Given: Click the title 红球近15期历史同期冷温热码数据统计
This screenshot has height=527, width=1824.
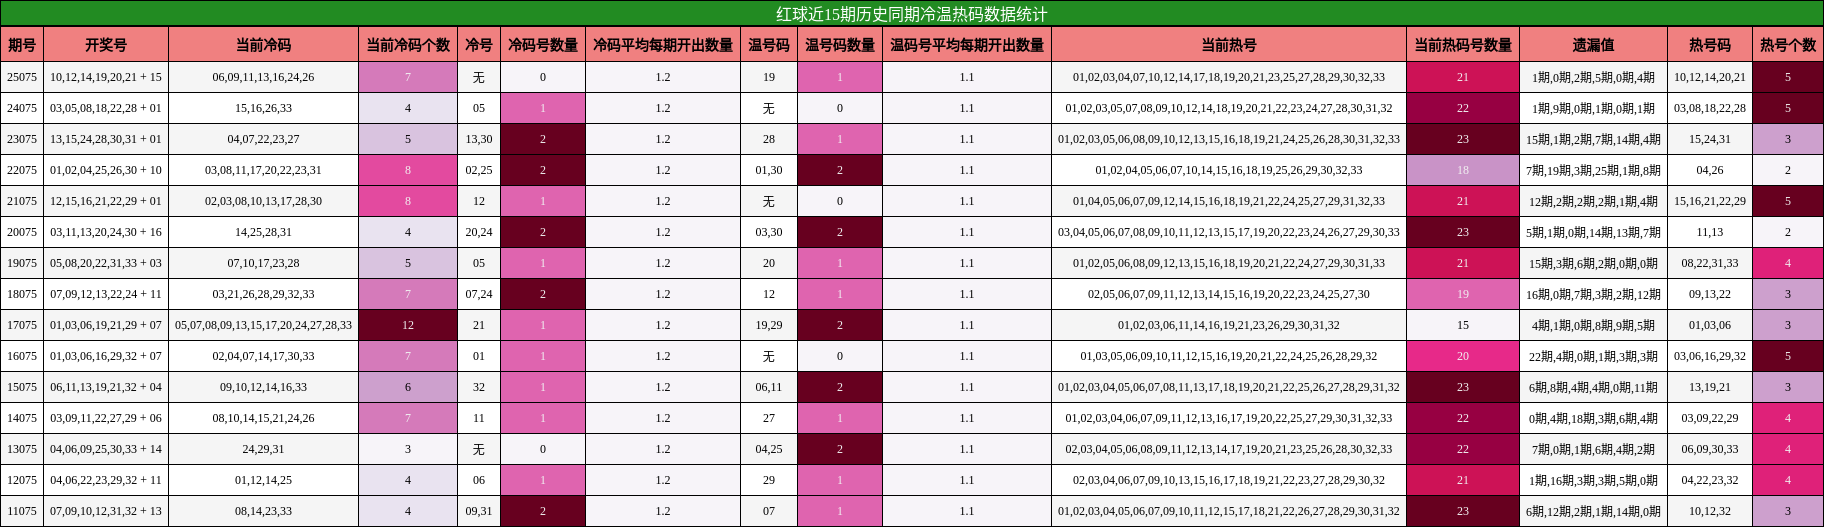Looking at the screenshot, I should [912, 14].
